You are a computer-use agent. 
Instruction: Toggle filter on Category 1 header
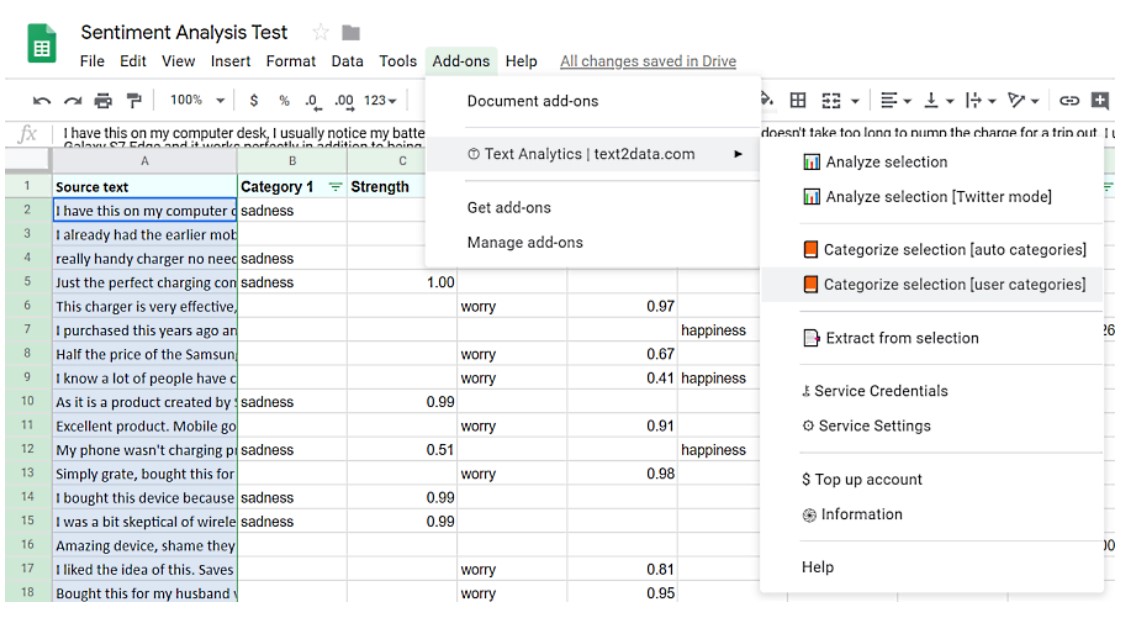pyautogui.click(x=335, y=187)
